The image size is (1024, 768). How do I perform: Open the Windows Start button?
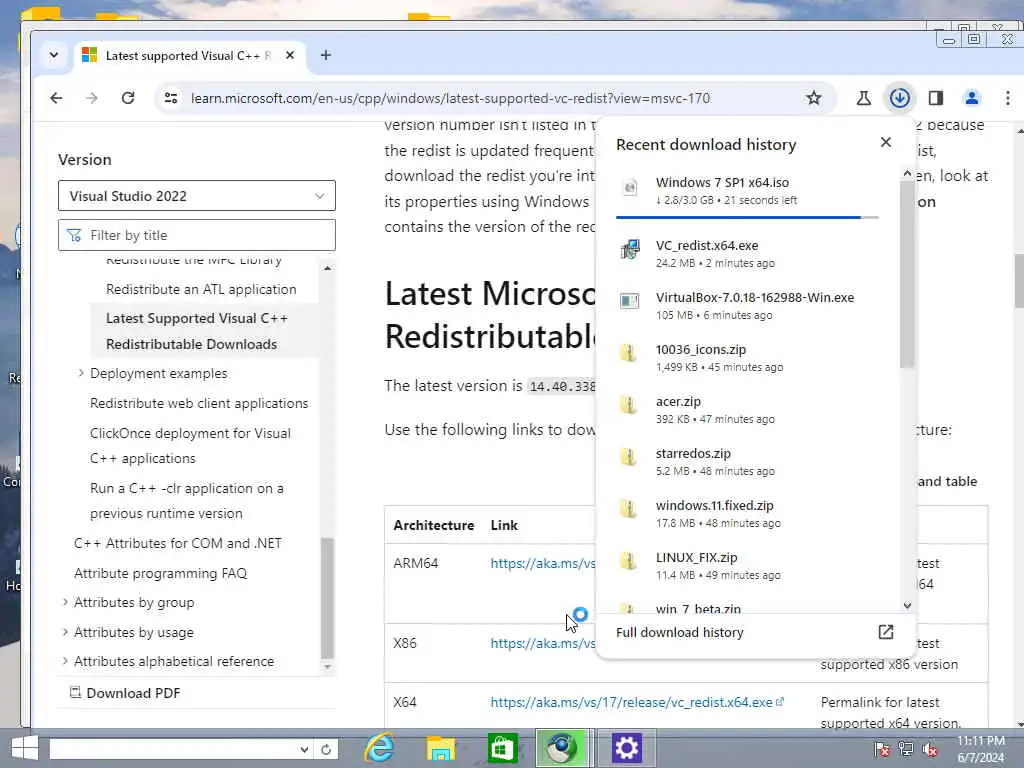pos(25,748)
